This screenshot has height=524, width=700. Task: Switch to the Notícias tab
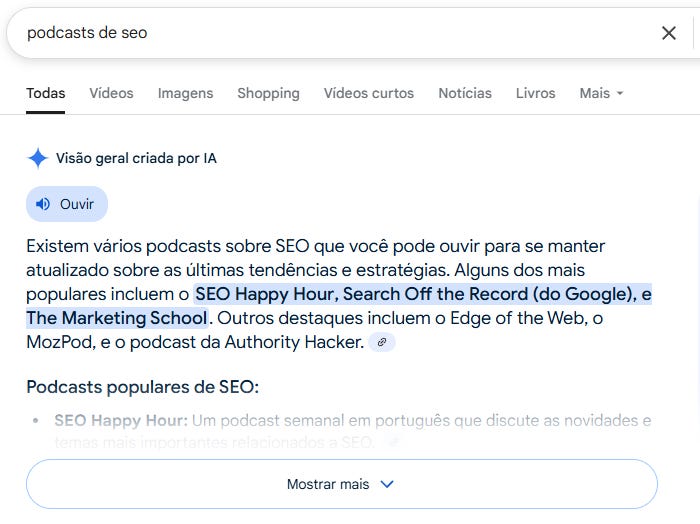click(x=465, y=93)
